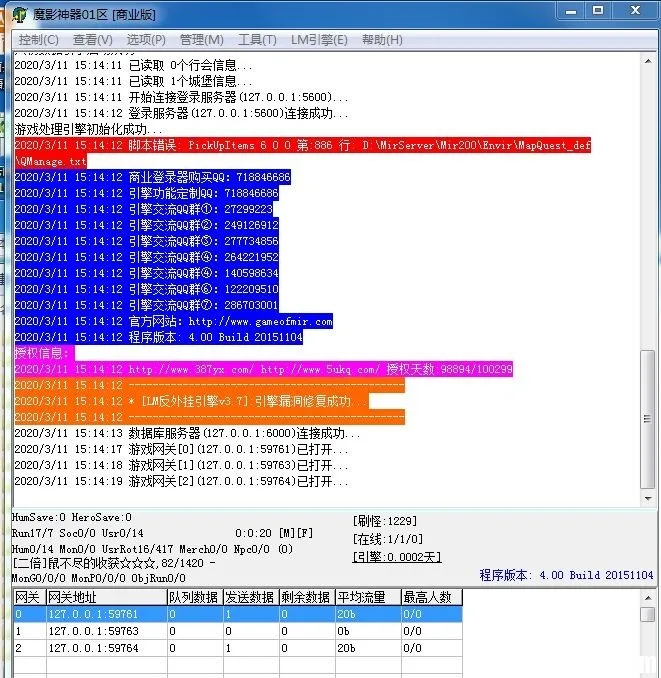661x678 pixels.
Task: Click the 商业登录器购买QQ log line
Action: (x=152, y=177)
